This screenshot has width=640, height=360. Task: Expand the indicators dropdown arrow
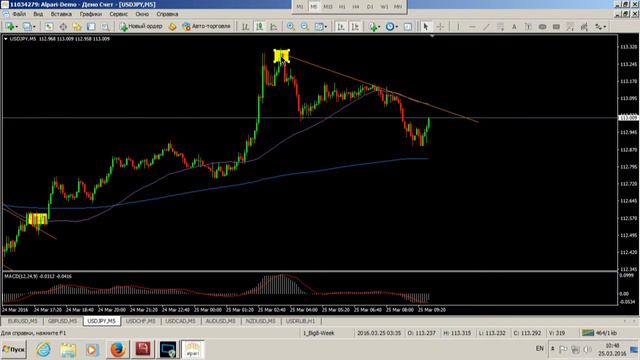(379, 27)
